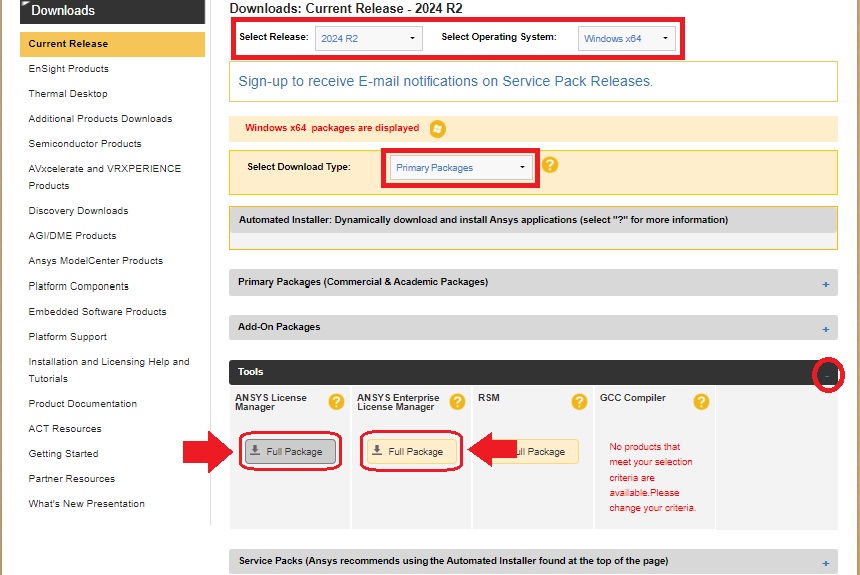Open the Select Download Type dropdown
This screenshot has height=575, width=860.
[x=461, y=167]
